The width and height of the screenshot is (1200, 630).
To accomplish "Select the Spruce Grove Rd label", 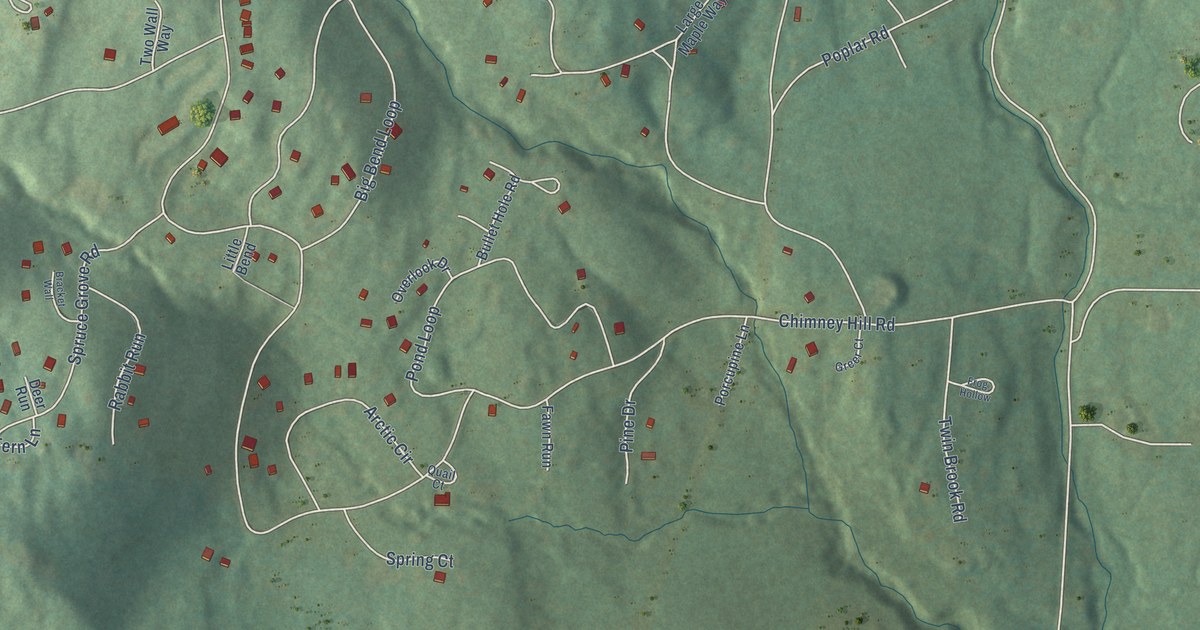I will coord(83,303).
